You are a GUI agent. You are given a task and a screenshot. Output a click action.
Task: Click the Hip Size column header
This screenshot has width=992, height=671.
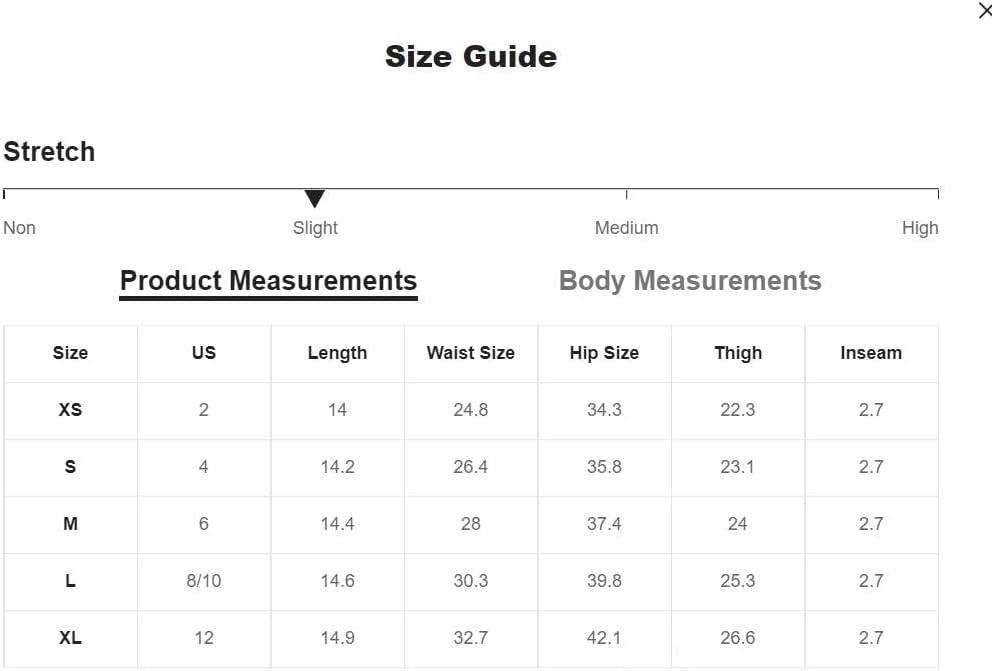coord(604,353)
